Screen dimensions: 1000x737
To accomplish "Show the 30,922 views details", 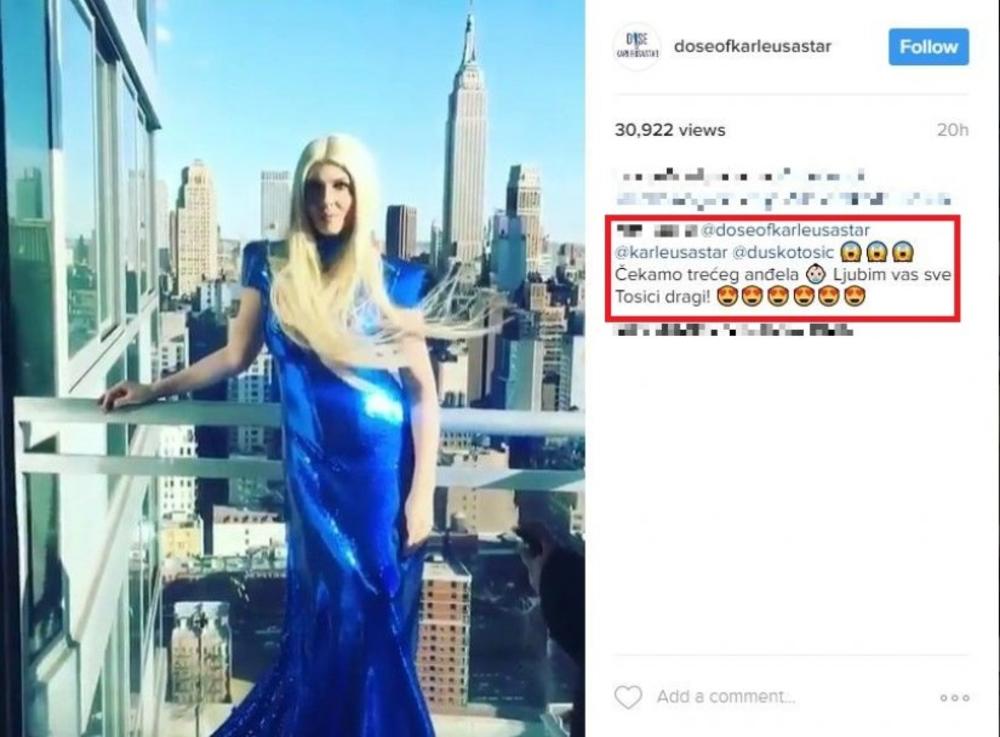I will [x=670, y=130].
